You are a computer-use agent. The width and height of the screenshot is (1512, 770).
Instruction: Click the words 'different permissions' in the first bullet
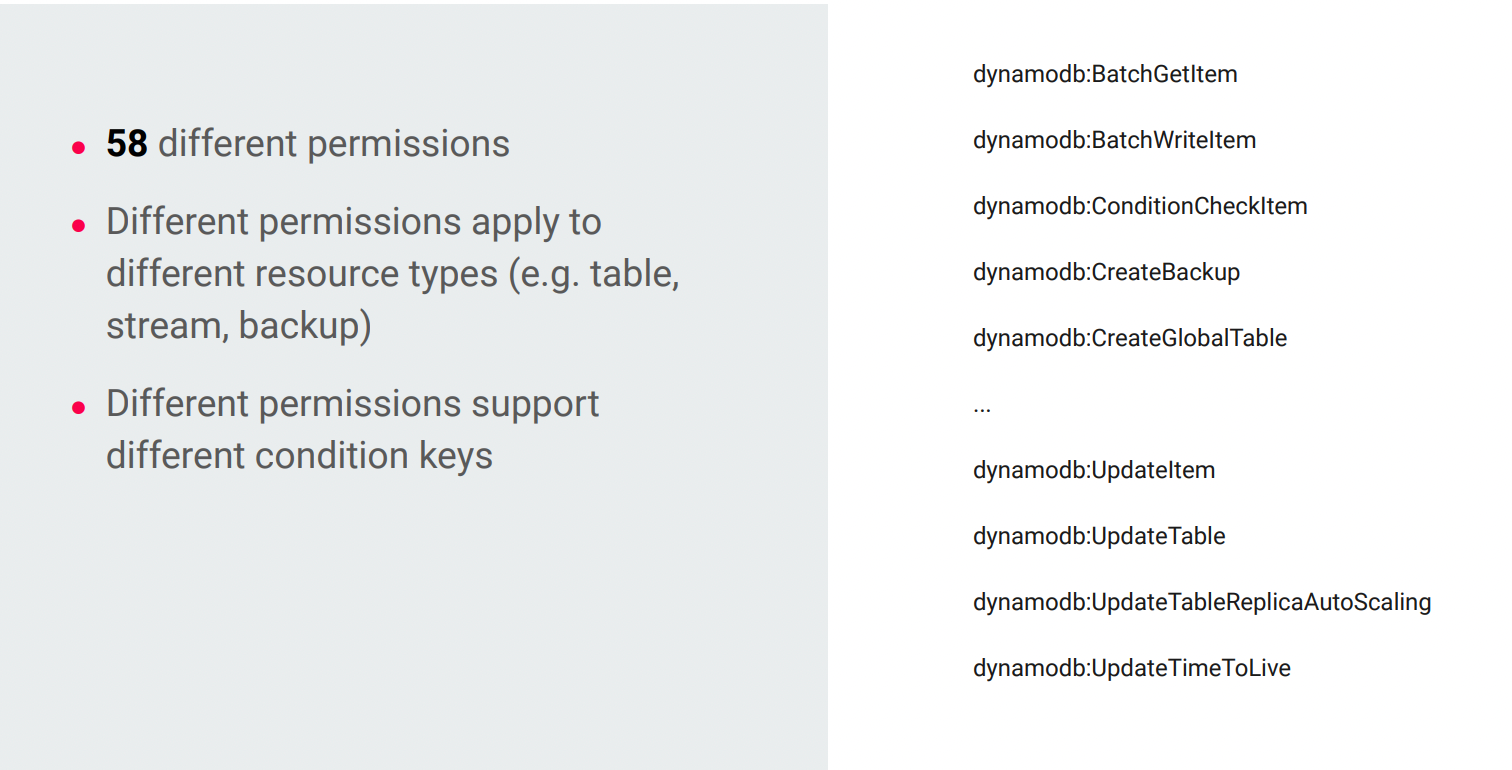point(334,144)
